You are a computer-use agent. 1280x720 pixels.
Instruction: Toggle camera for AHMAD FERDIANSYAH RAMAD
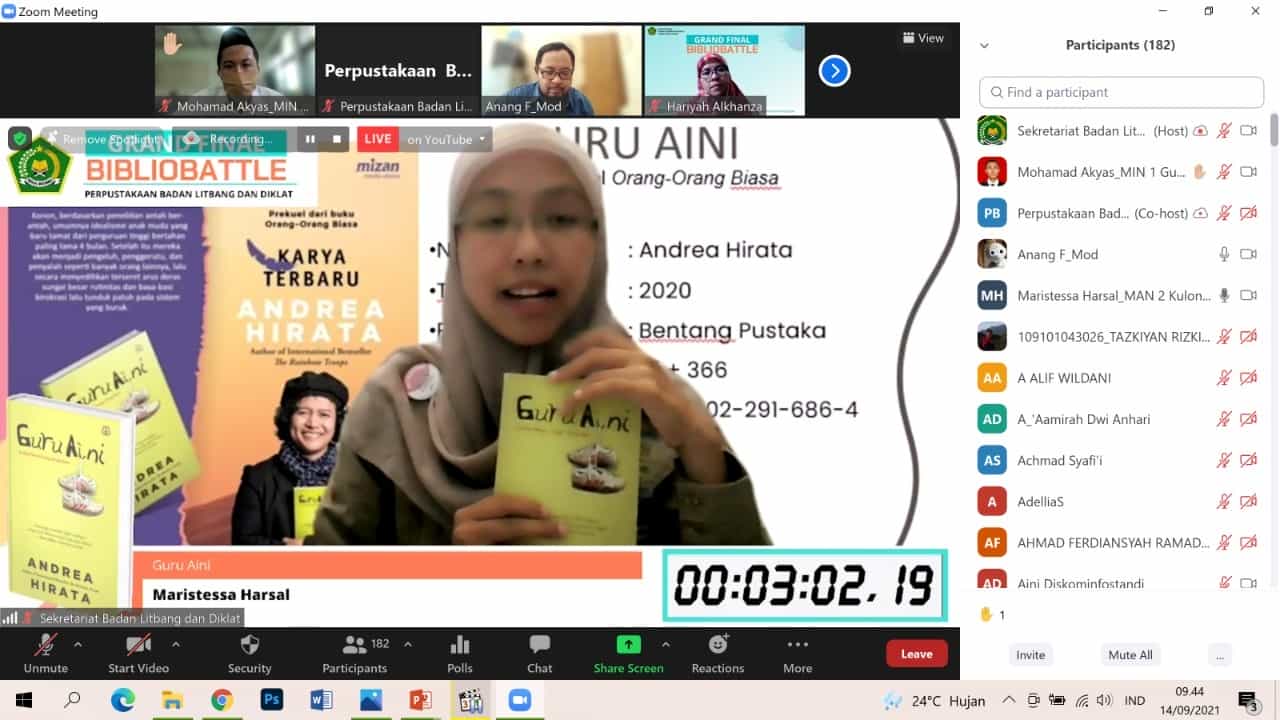coord(1248,542)
